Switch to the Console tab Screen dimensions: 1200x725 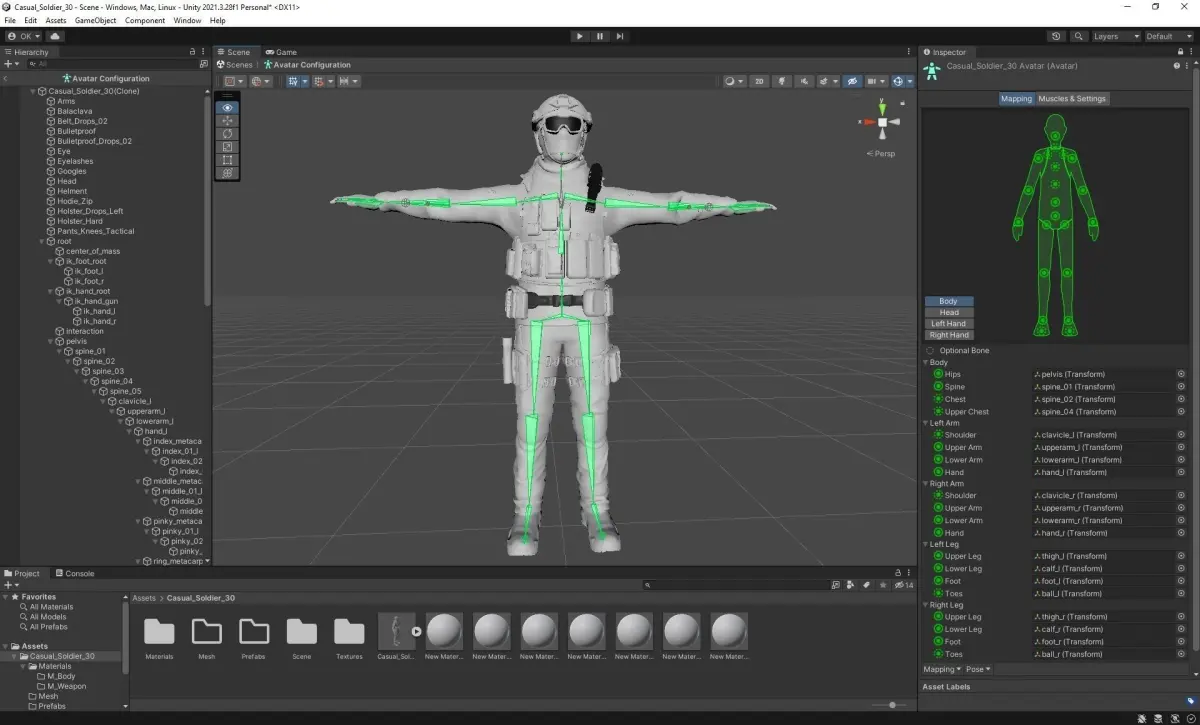74,574
